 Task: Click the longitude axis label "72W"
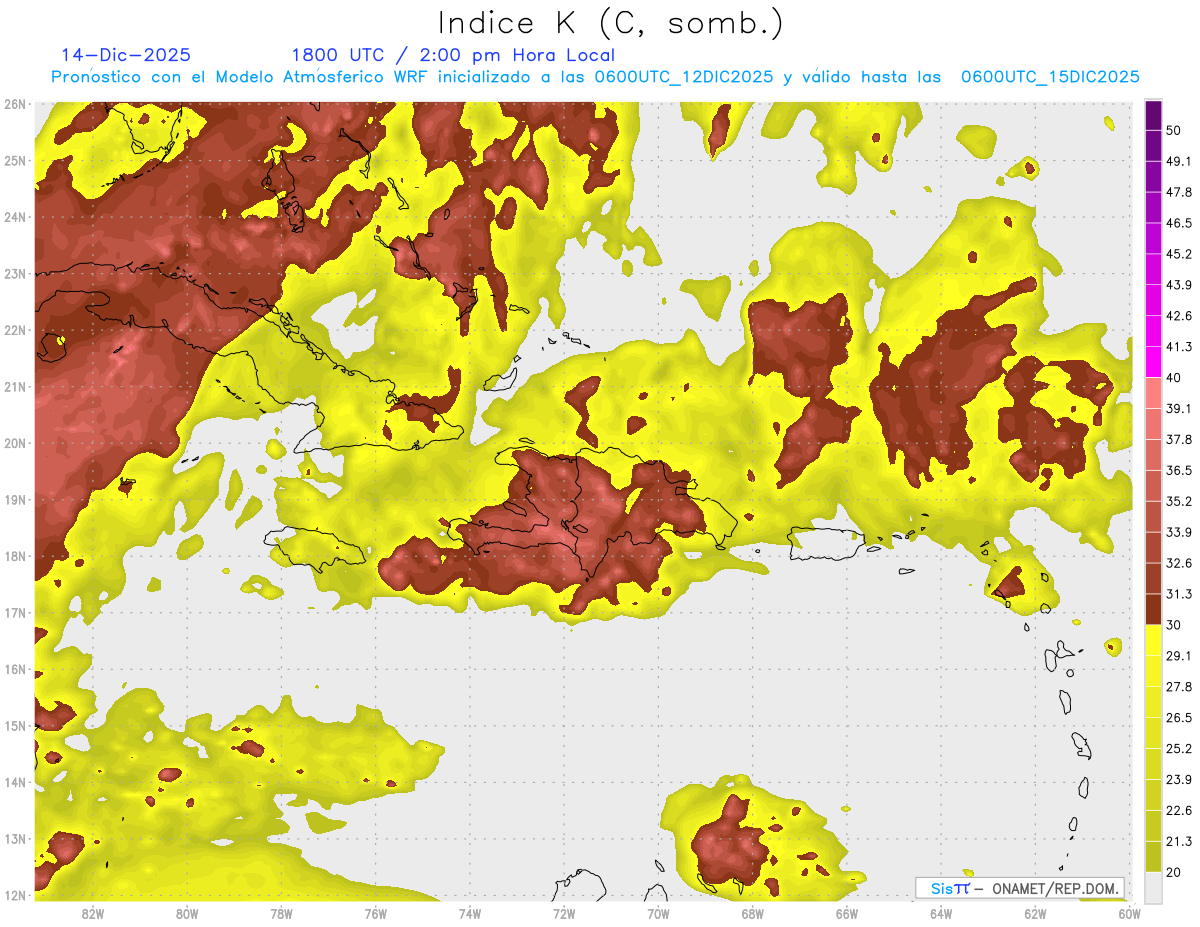(x=564, y=913)
